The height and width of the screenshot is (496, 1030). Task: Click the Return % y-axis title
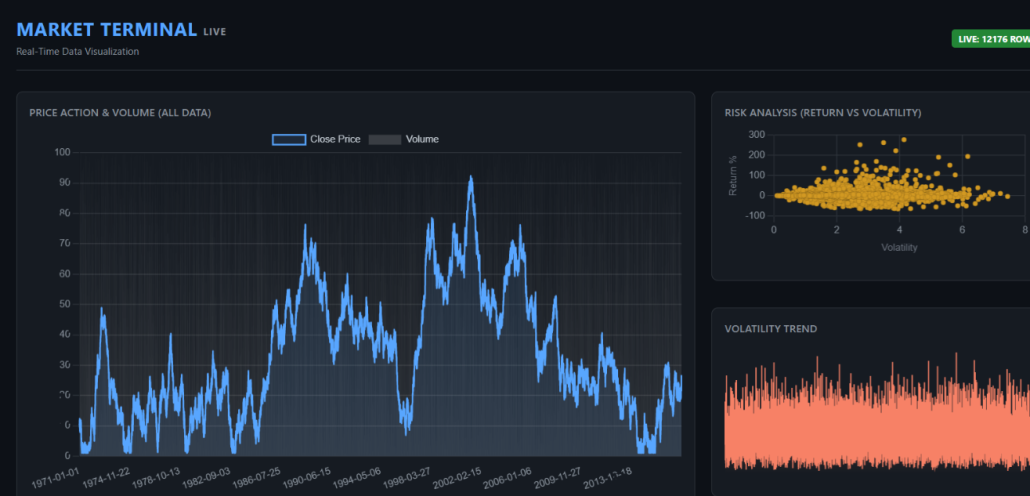(733, 176)
